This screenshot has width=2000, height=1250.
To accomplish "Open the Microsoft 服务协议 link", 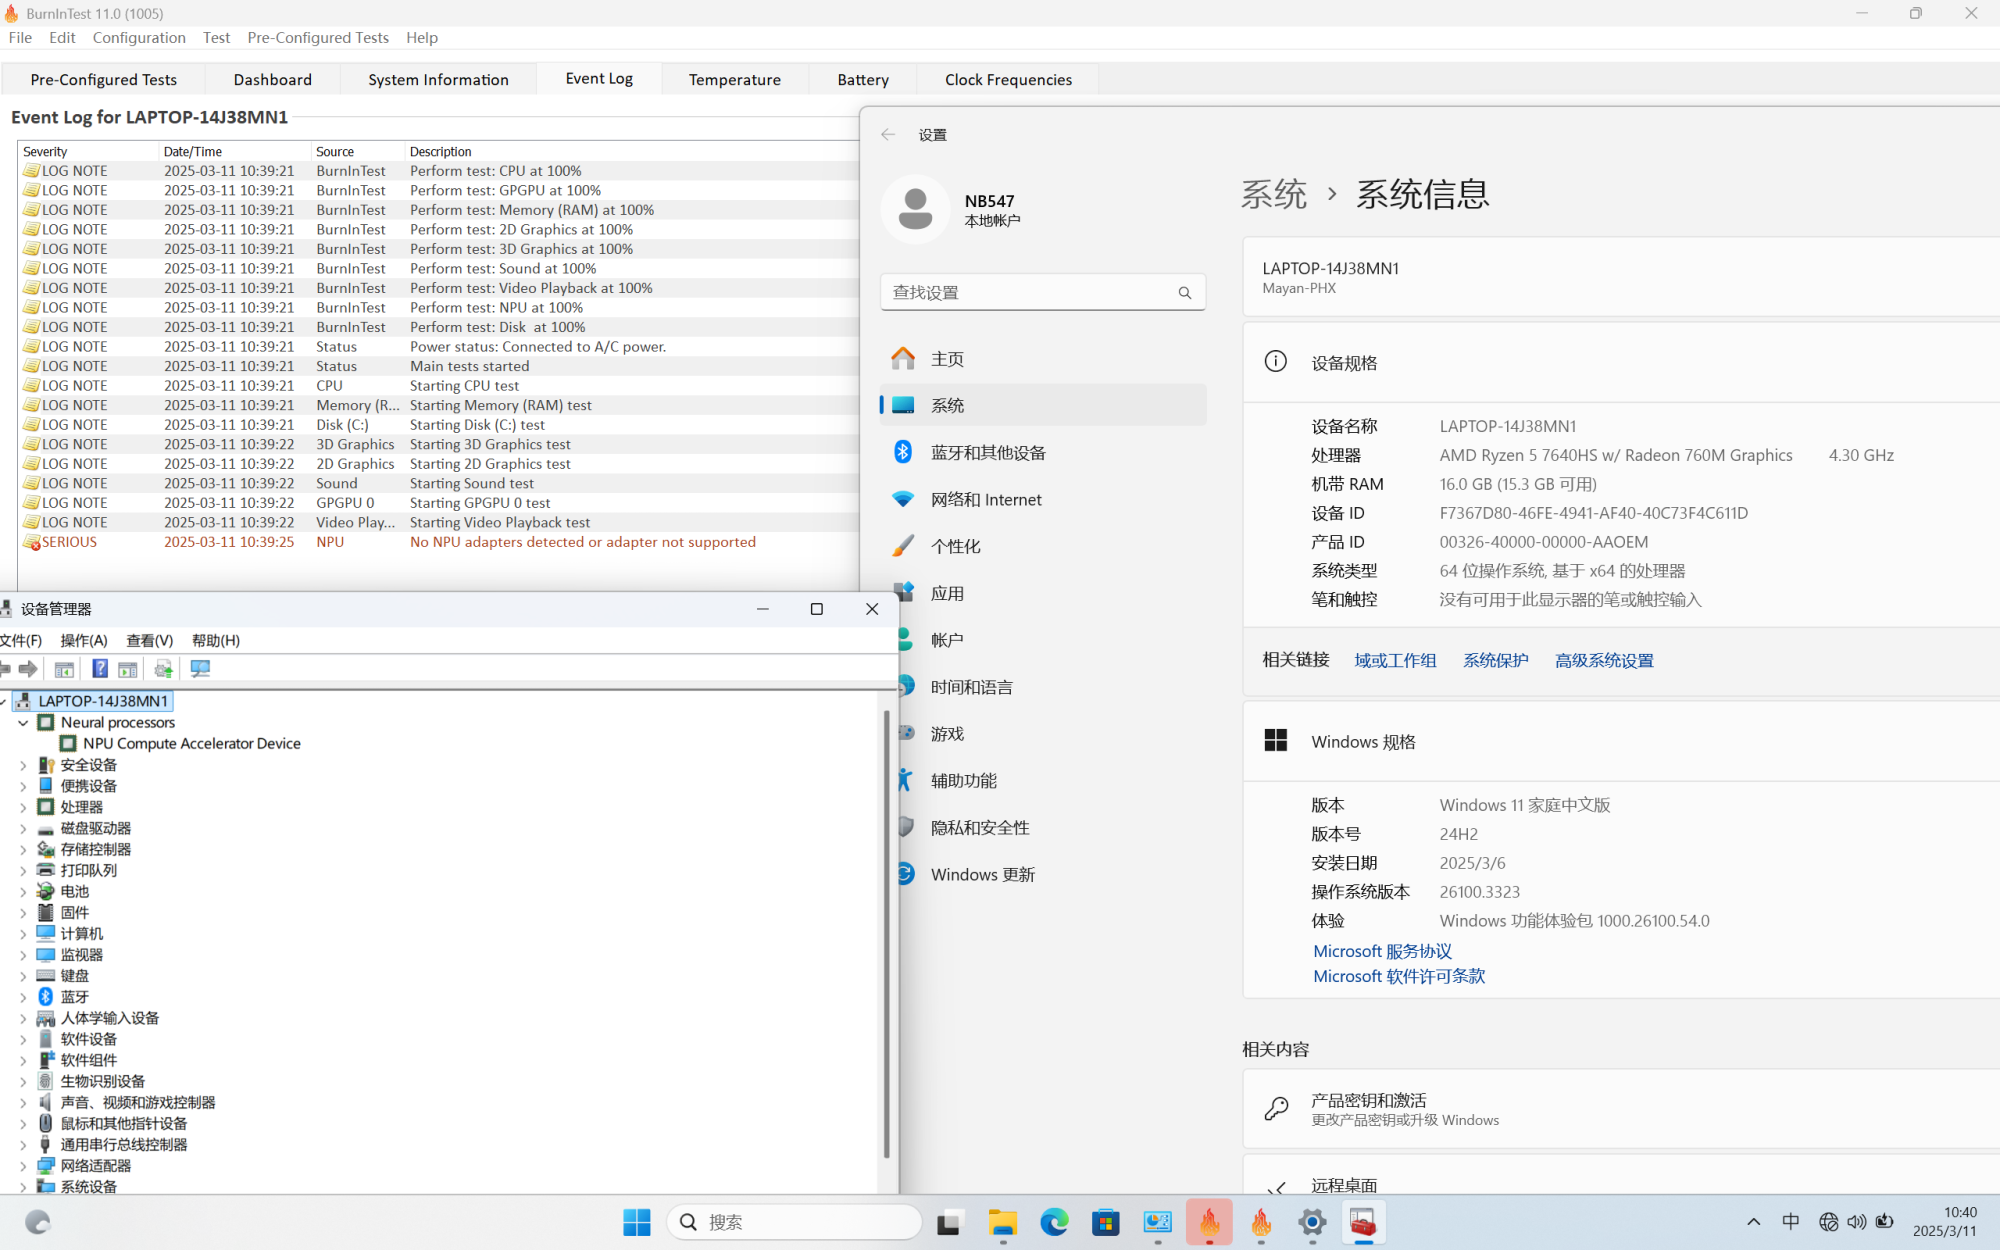I will 1383,951.
